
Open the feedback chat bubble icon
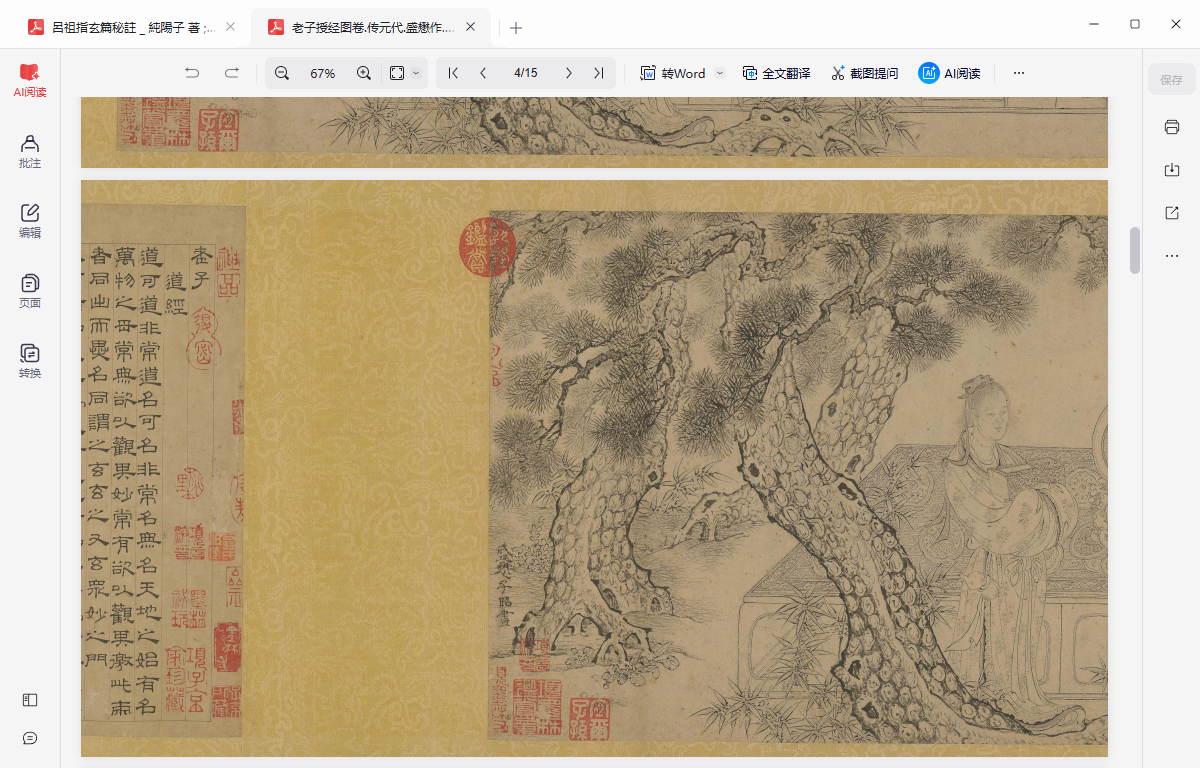tap(30, 738)
